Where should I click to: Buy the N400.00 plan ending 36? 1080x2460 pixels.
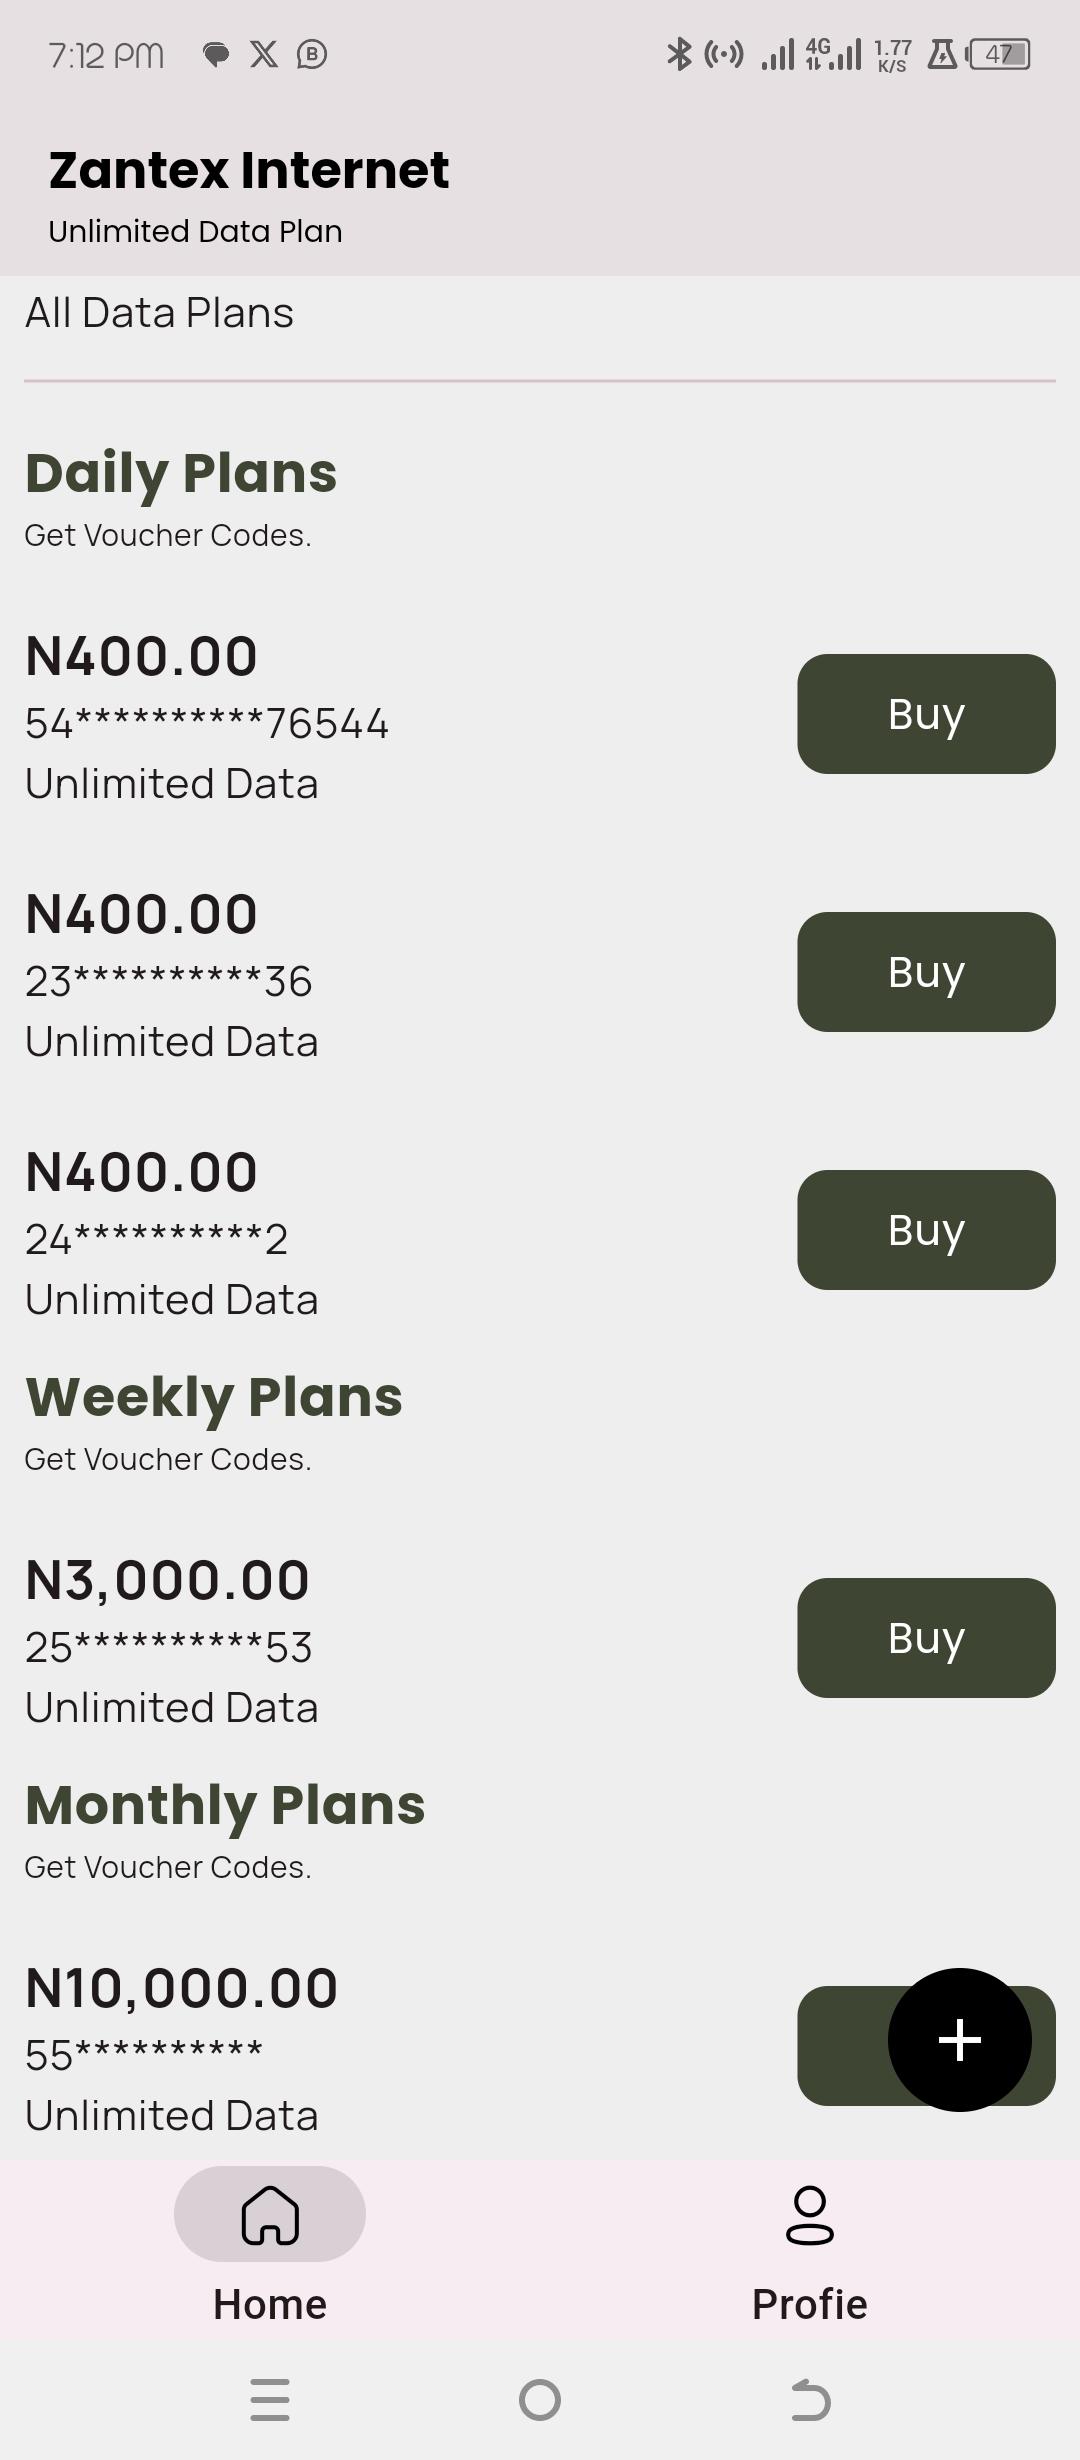(926, 972)
